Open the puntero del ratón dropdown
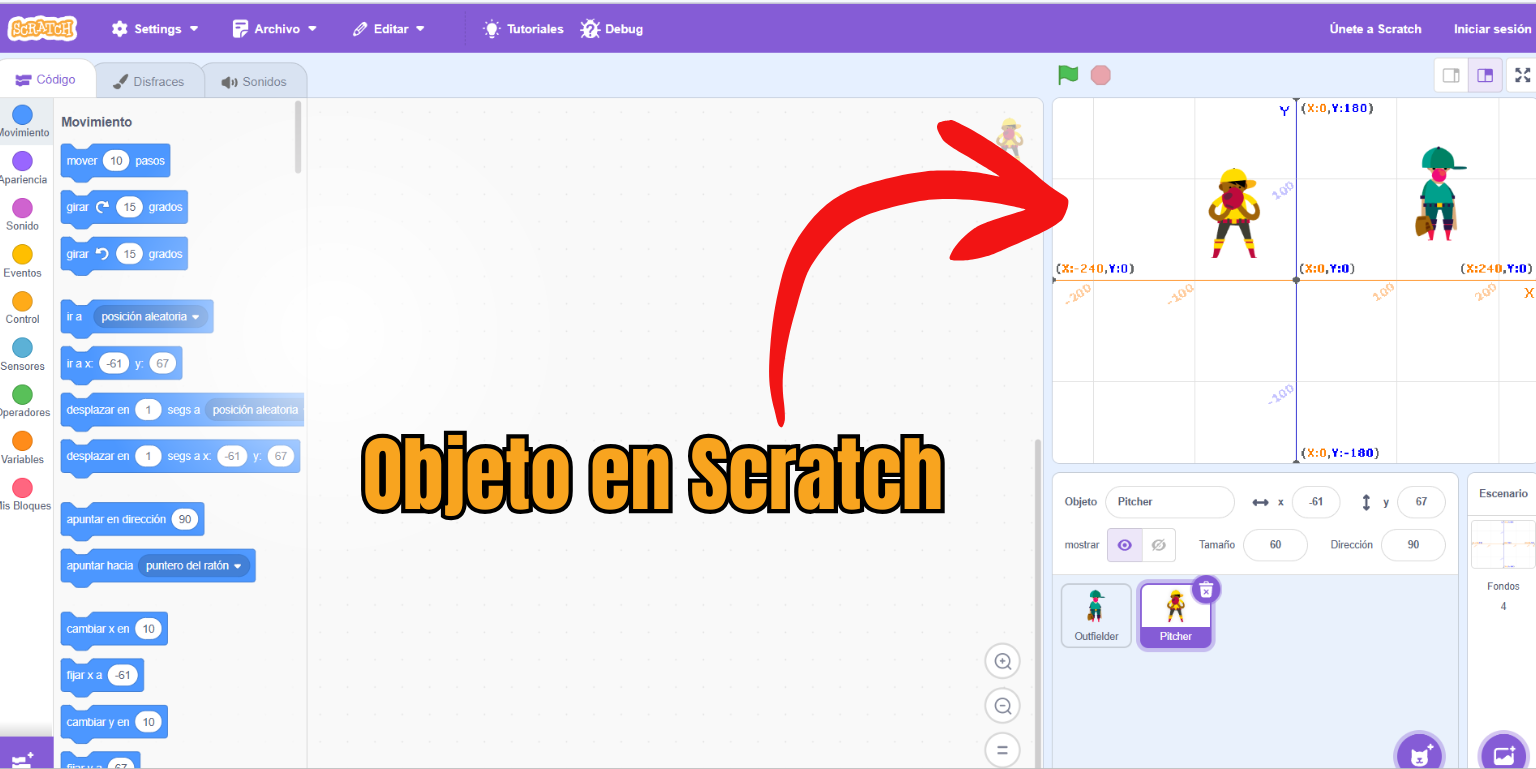1536x769 pixels. [195, 565]
